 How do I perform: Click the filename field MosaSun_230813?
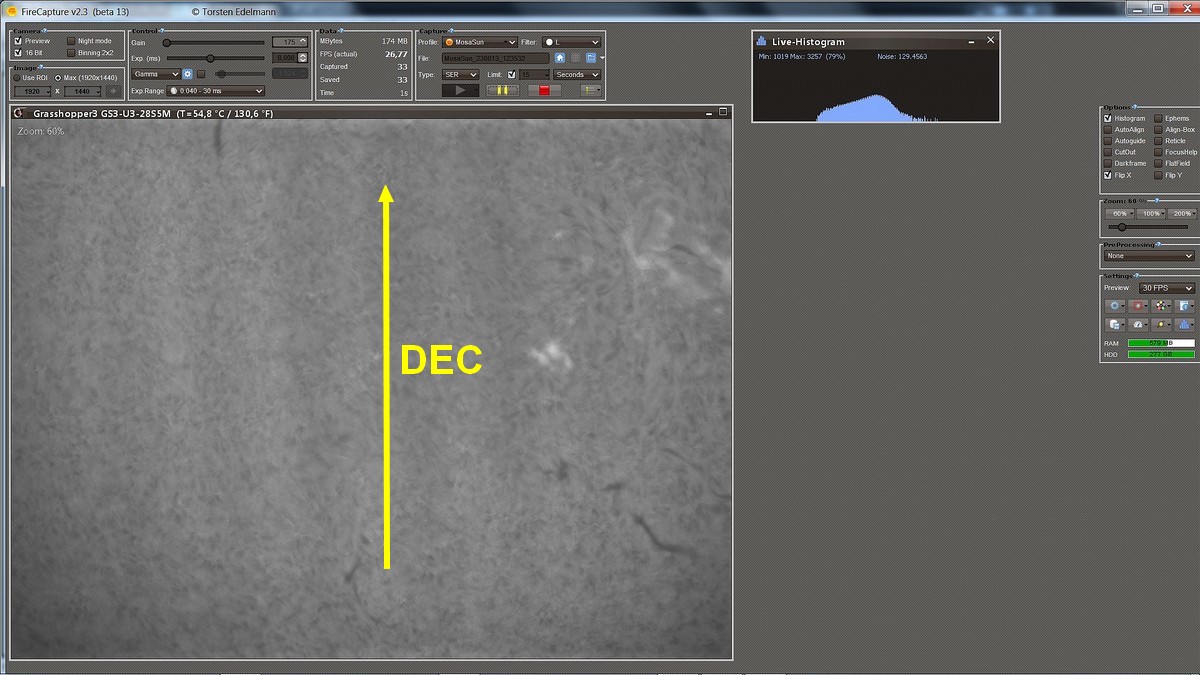pyautogui.click(x=495, y=58)
